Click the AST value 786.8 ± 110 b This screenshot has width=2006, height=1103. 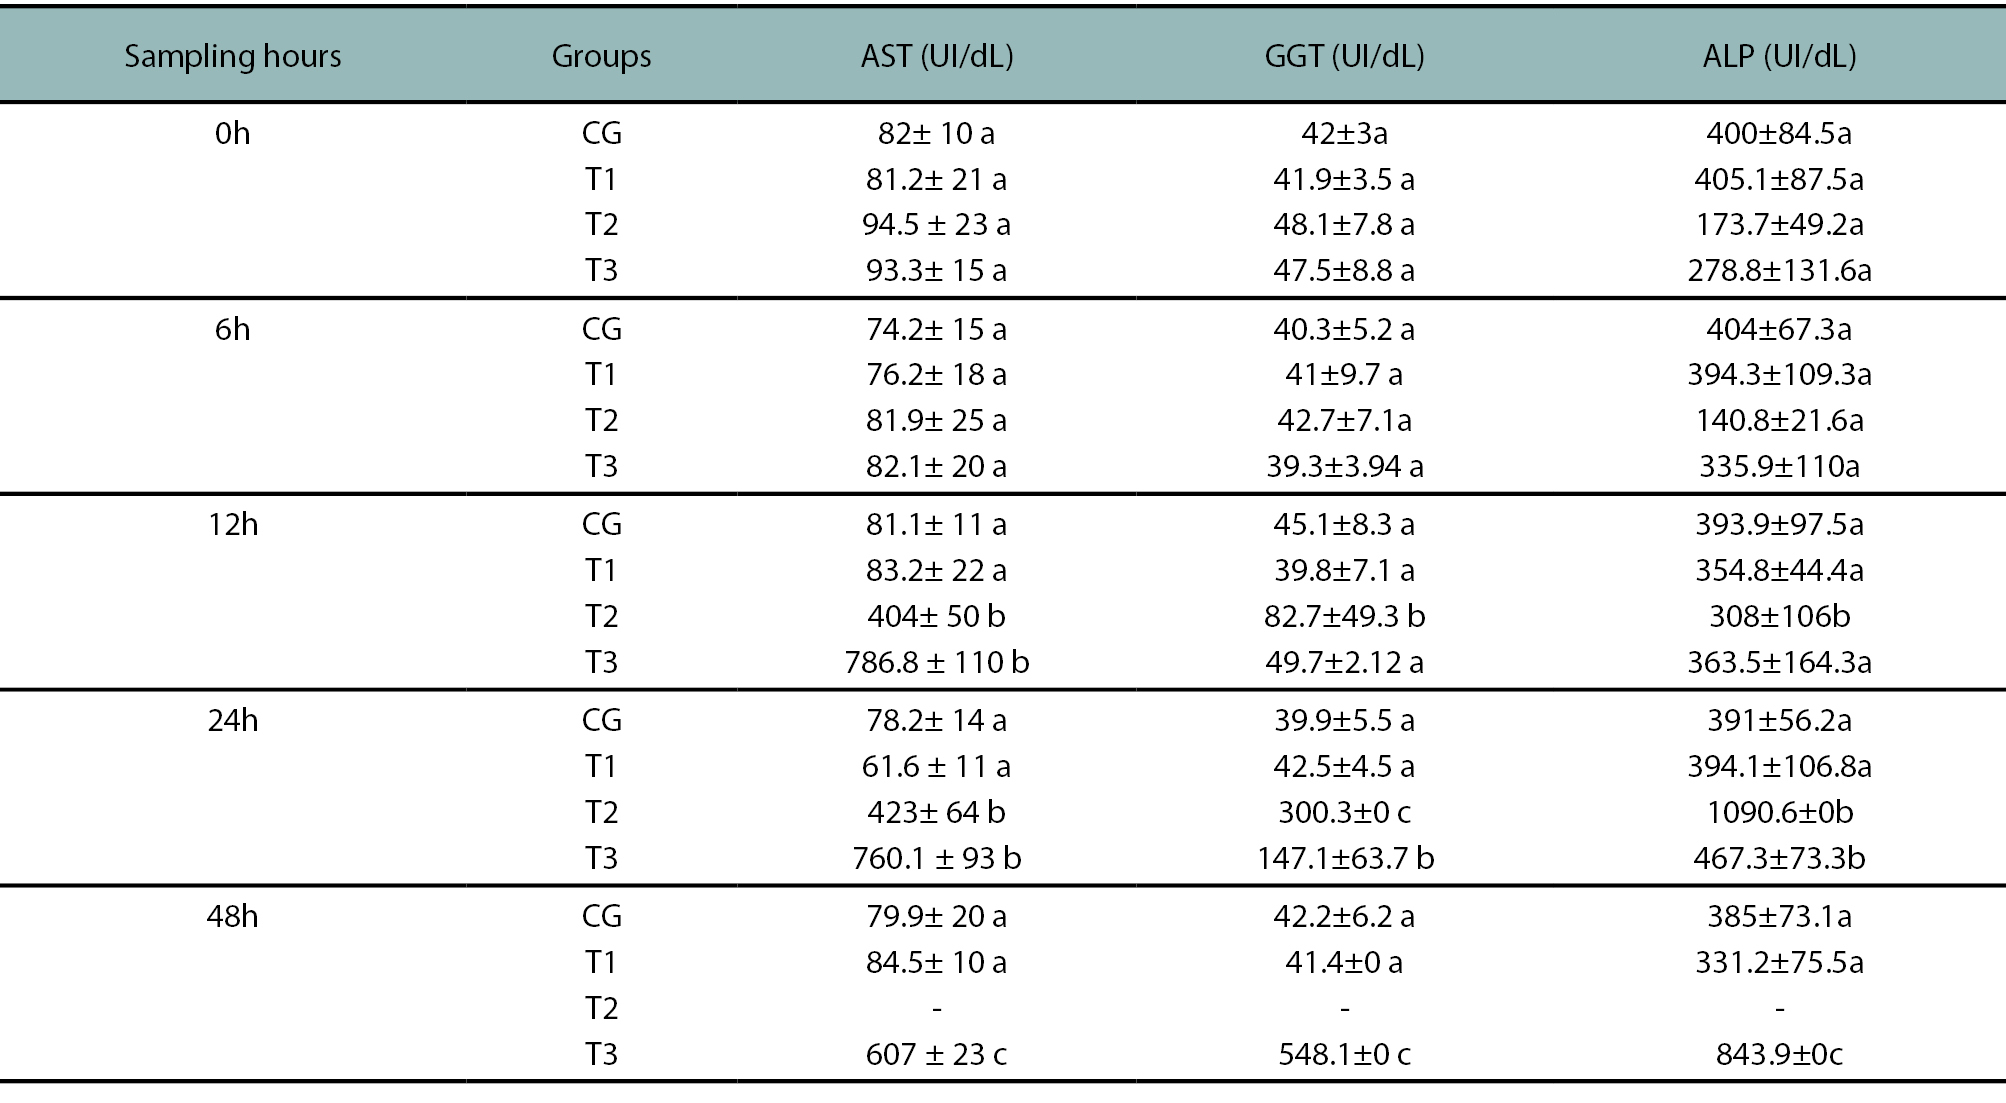936,662
